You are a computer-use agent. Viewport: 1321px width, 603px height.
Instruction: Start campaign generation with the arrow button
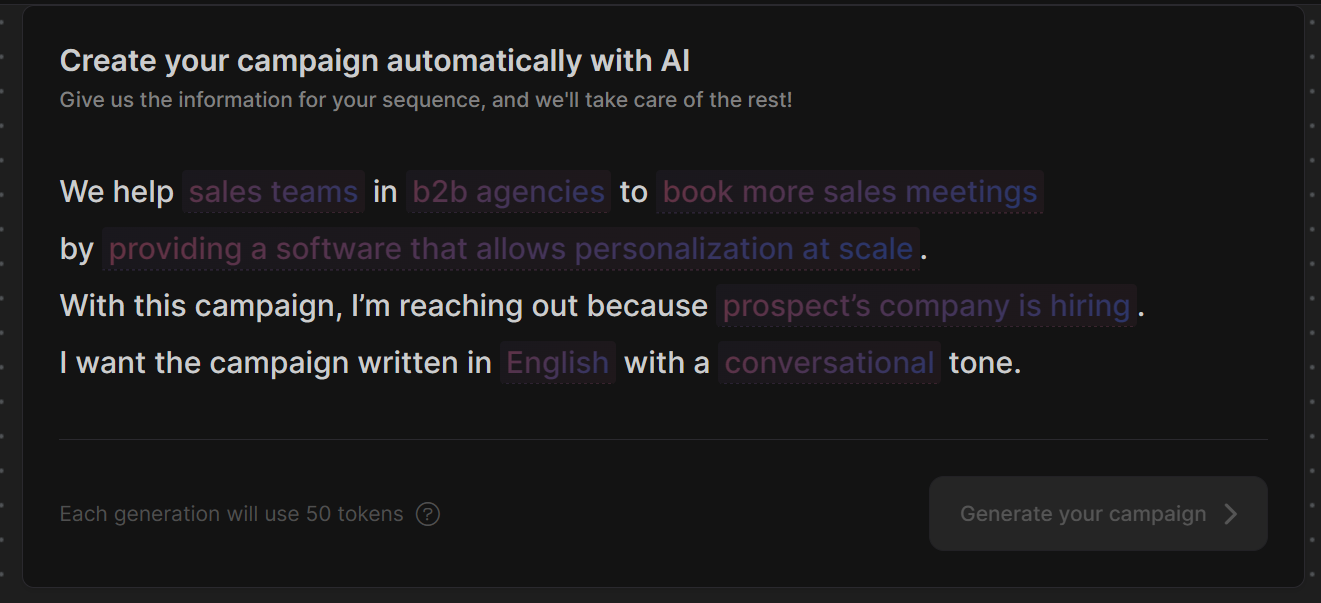click(1231, 513)
